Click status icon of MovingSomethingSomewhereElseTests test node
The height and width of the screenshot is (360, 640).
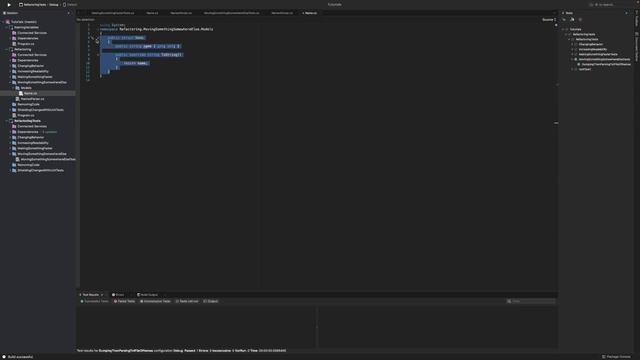click(x=576, y=59)
